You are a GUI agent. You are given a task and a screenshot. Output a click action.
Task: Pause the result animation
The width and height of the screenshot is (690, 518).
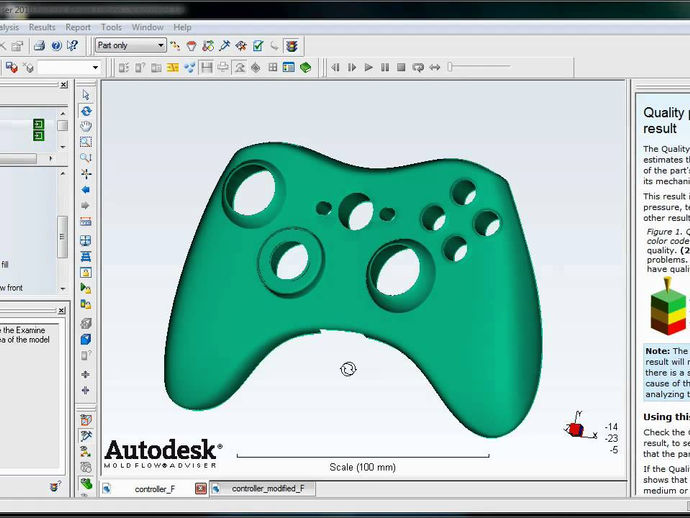[385, 67]
